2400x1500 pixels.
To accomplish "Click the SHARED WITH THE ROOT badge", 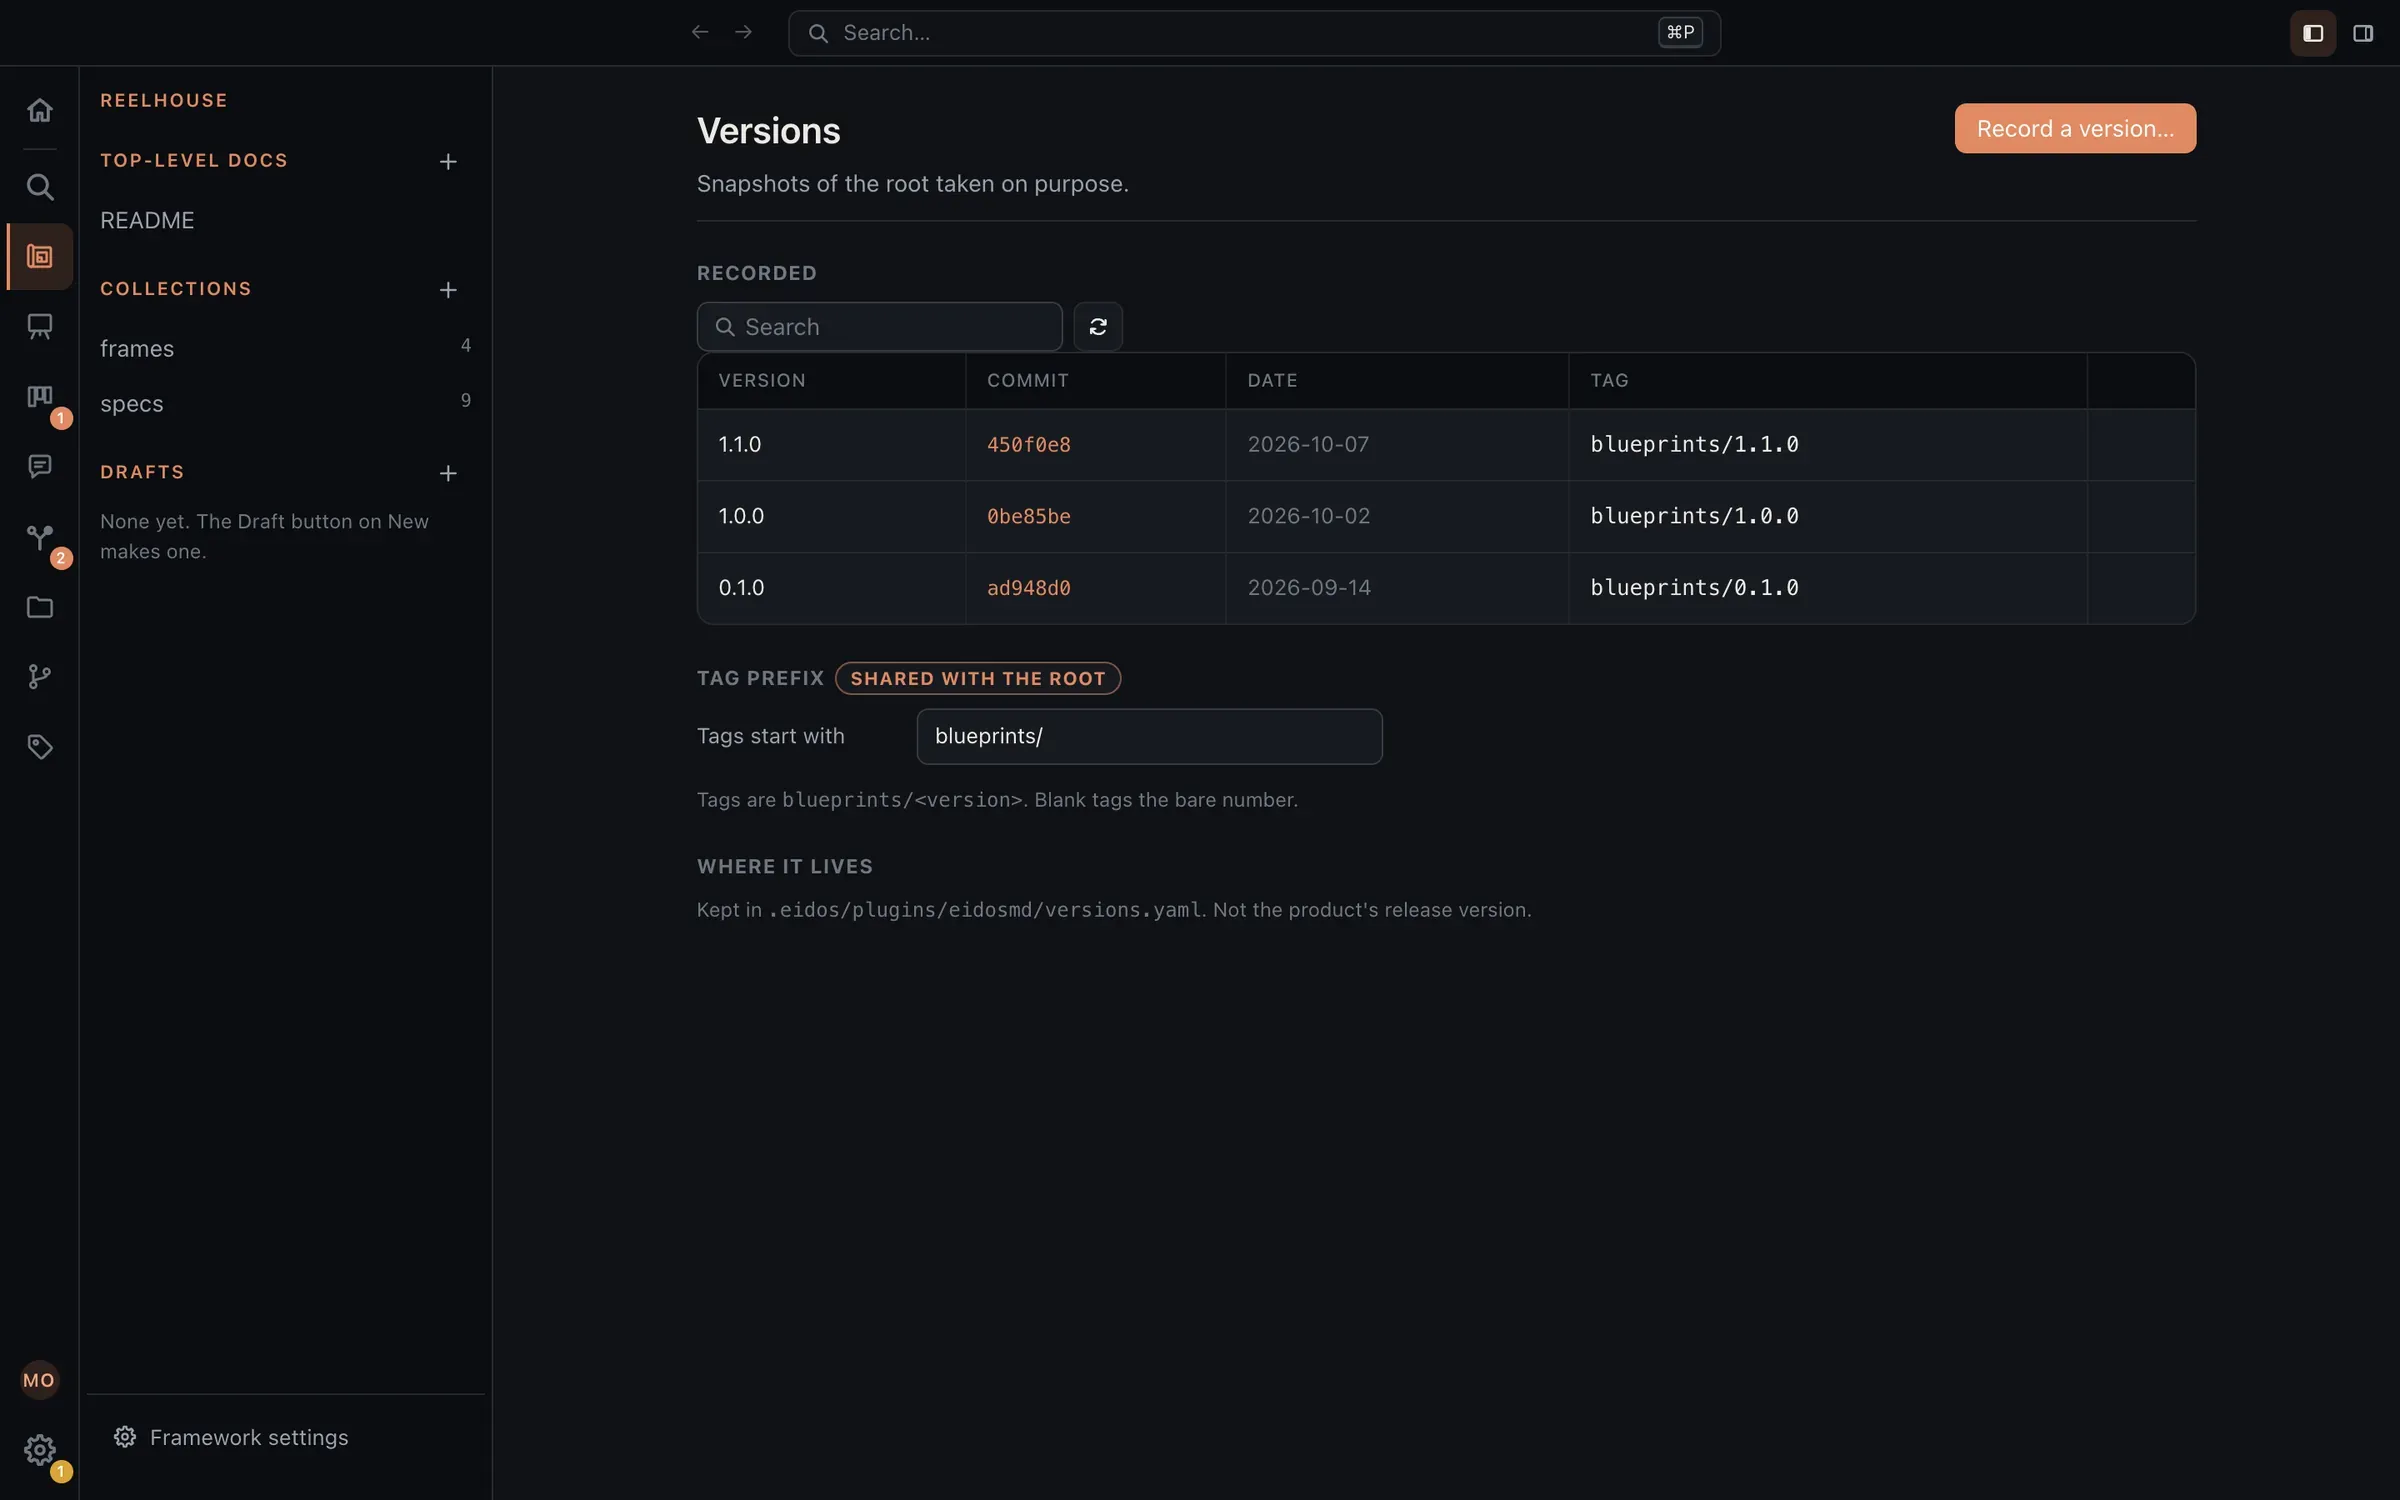I will click(x=978, y=678).
